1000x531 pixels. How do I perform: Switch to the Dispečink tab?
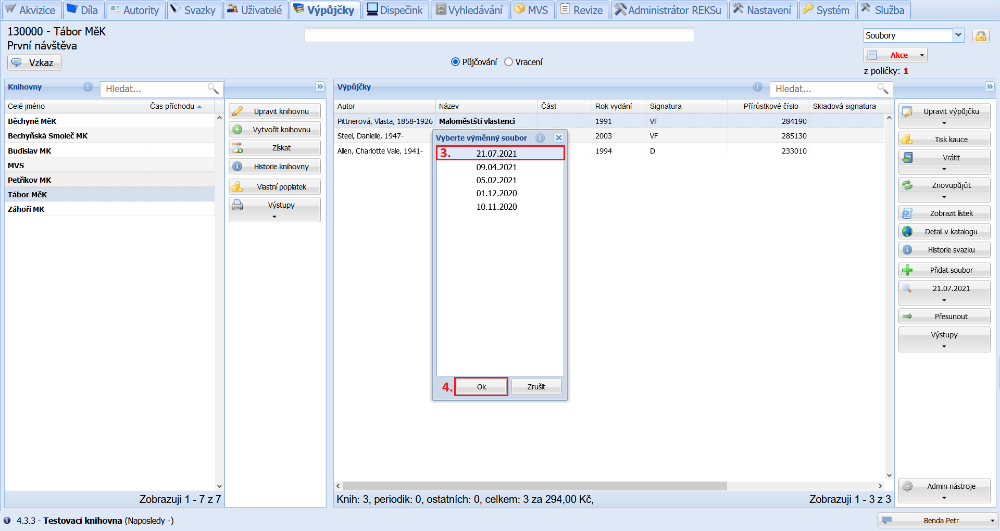pos(394,10)
